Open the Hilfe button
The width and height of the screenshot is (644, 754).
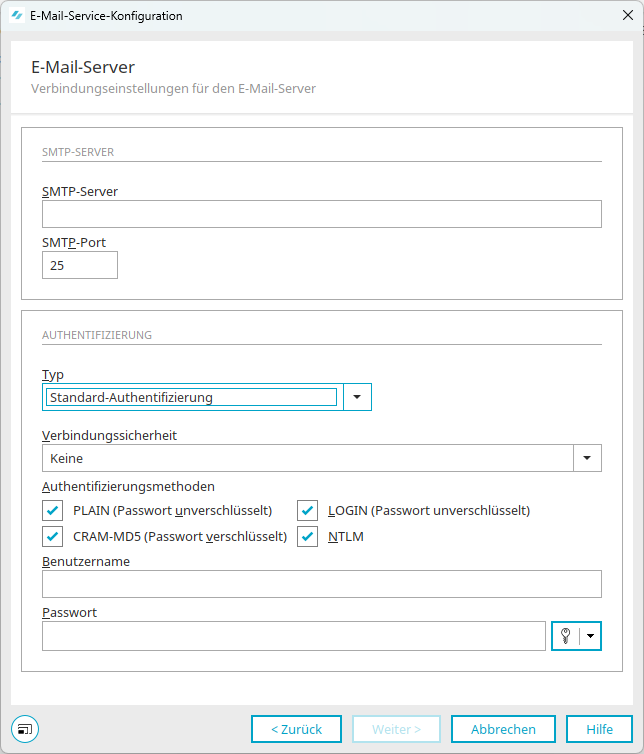pos(599,729)
